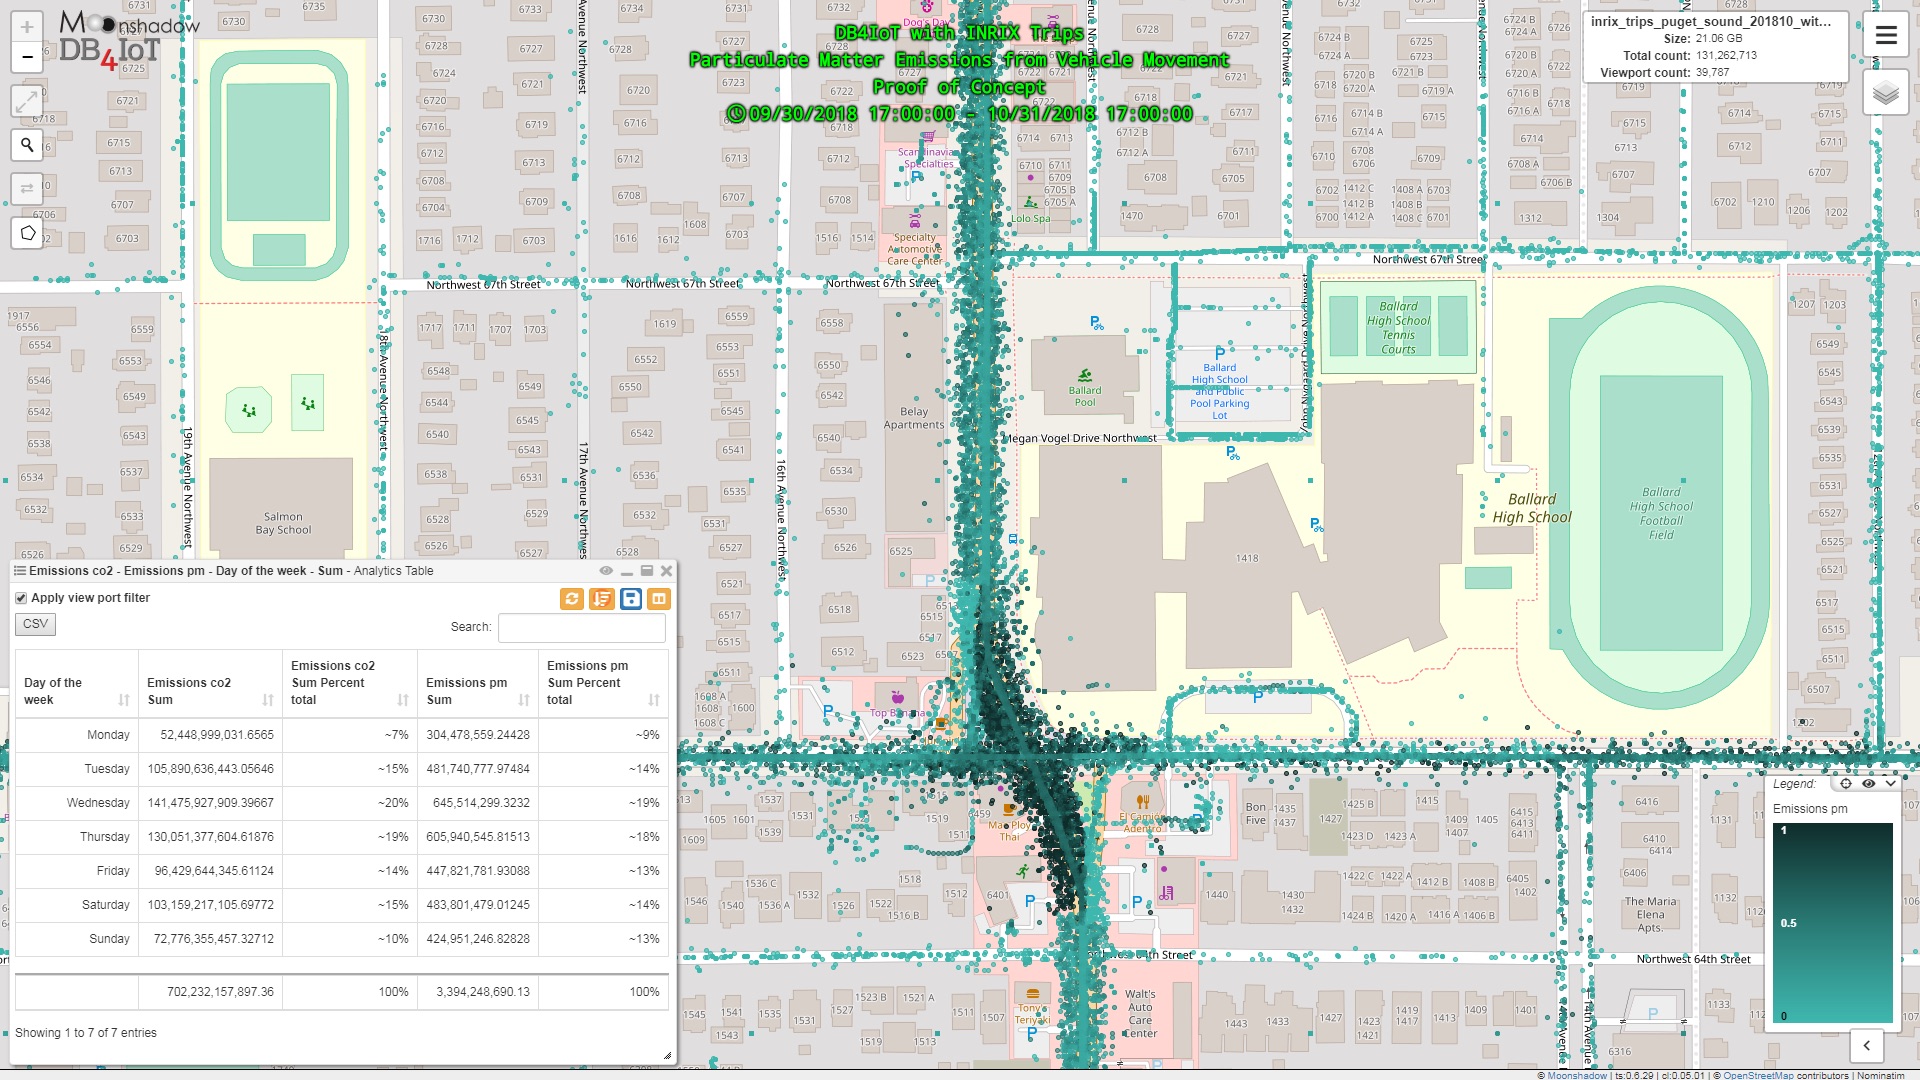Collapse the Legend with the chevron down
1920x1080 pixels.
tap(1889, 784)
